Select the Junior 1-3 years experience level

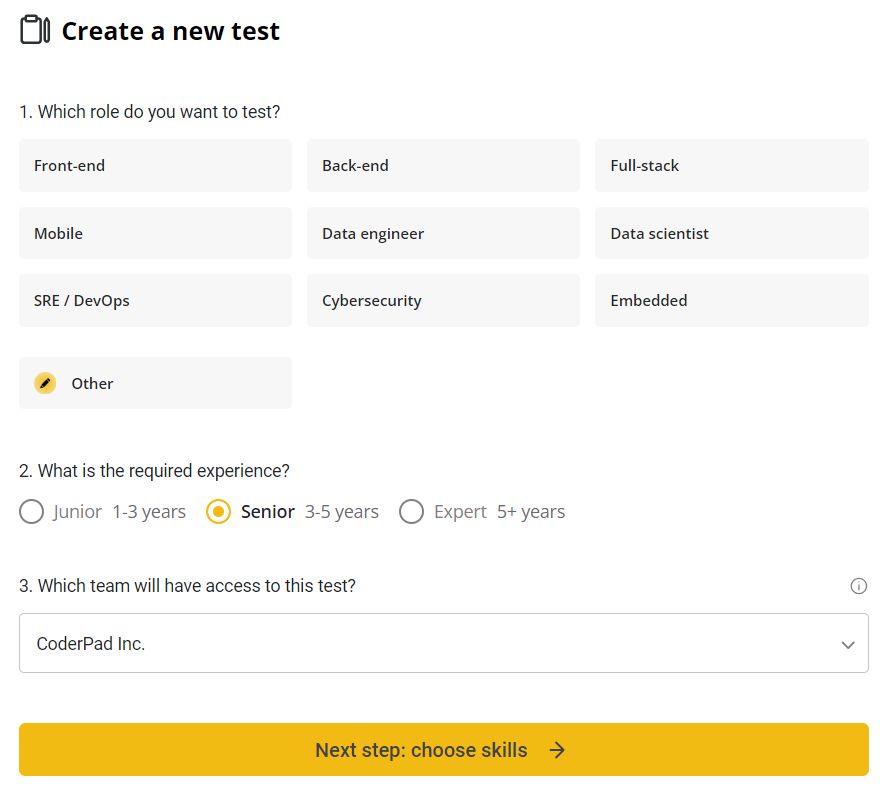pyautogui.click(x=31, y=511)
